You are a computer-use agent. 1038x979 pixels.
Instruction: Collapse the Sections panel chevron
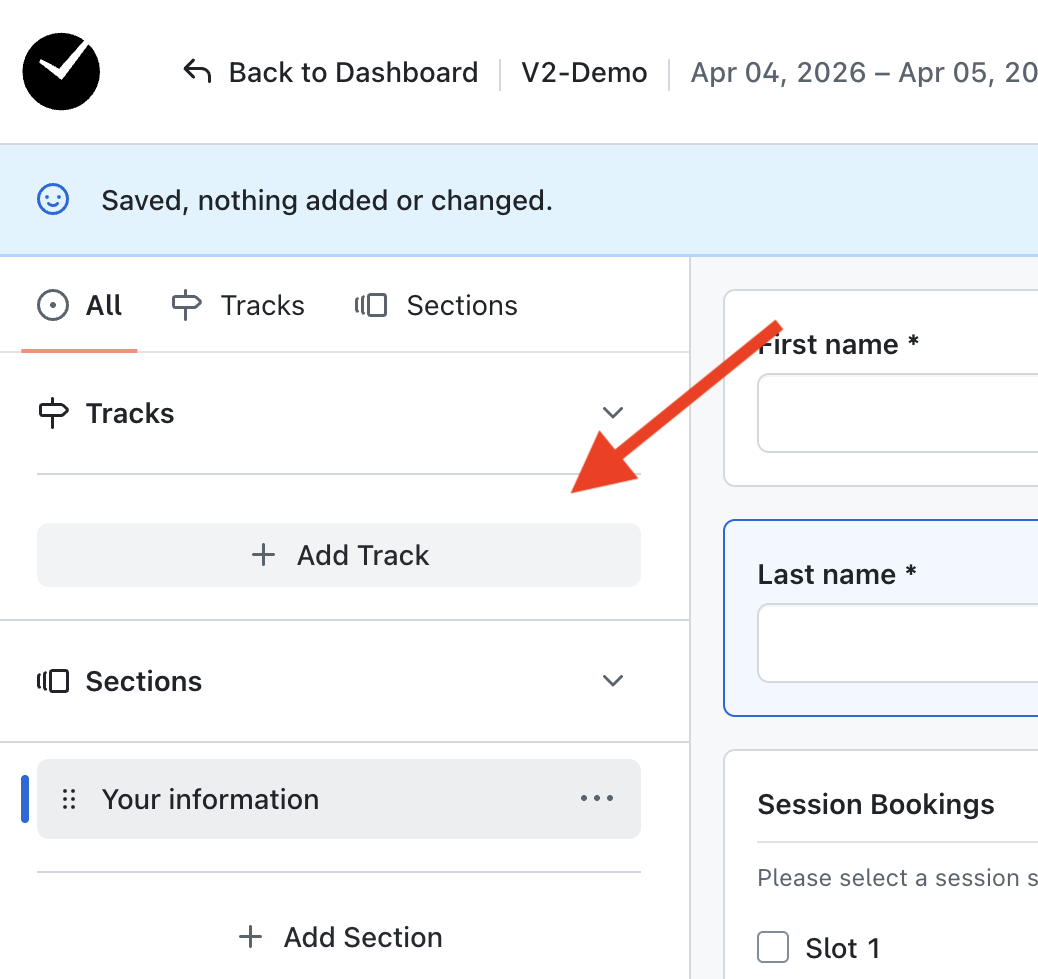coord(613,680)
